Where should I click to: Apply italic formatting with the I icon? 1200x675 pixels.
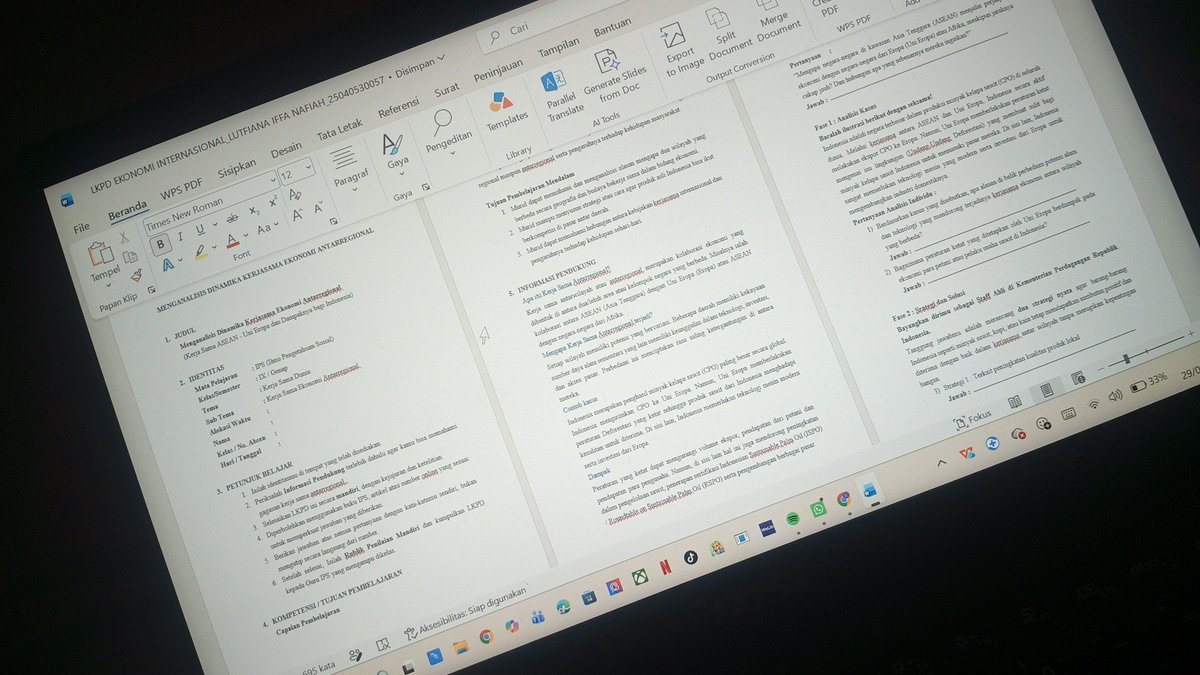[x=181, y=237]
